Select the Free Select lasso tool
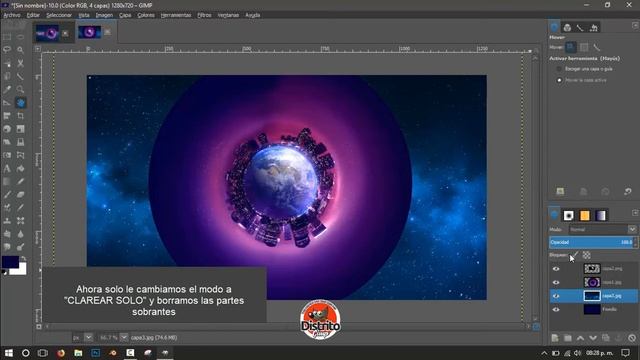The width and height of the screenshot is (640, 360). click(7, 50)
